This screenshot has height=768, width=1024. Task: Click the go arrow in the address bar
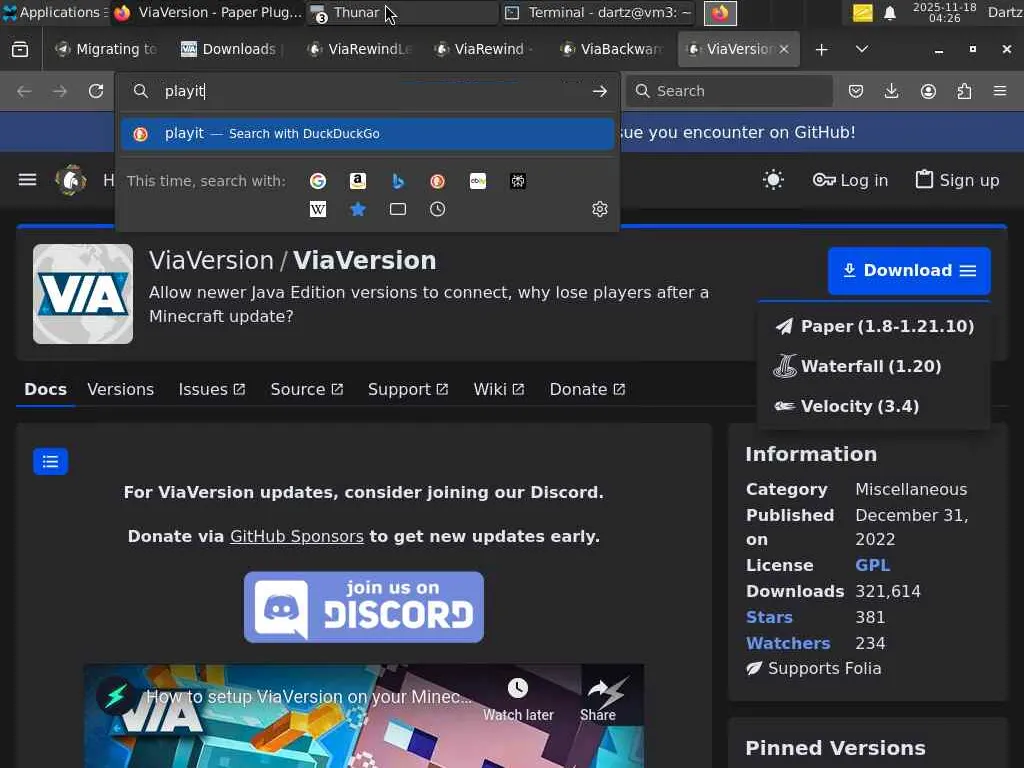point(600,91)
